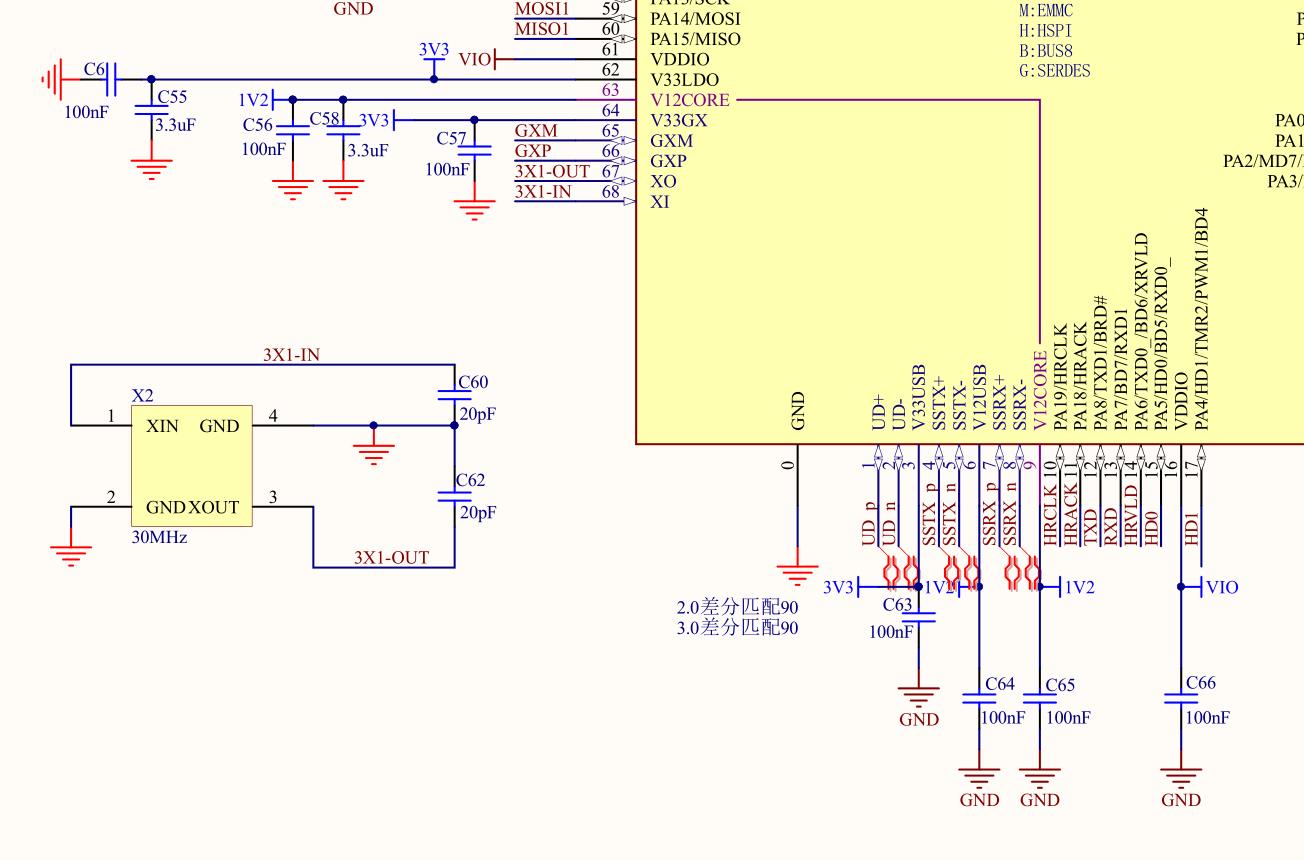Select the SSRX_n net label

tap(1010, 513)
